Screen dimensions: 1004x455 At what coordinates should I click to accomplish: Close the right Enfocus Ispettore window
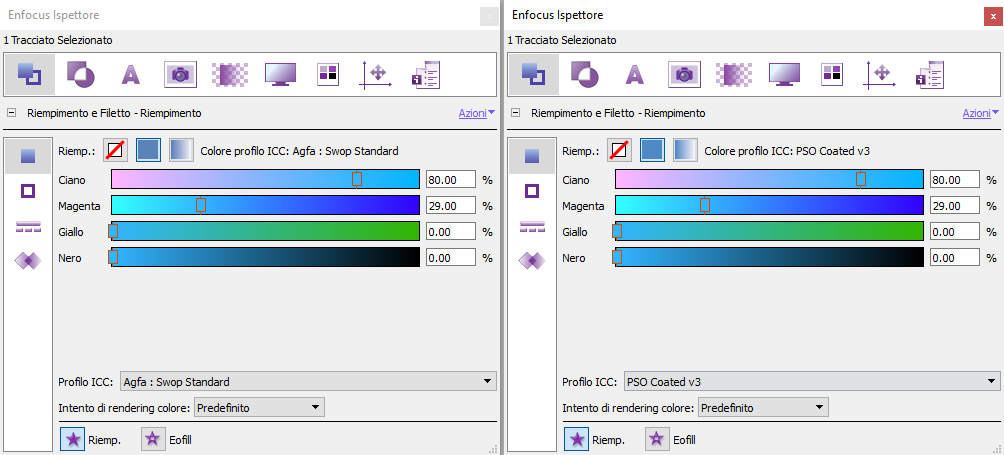[992, 16]
